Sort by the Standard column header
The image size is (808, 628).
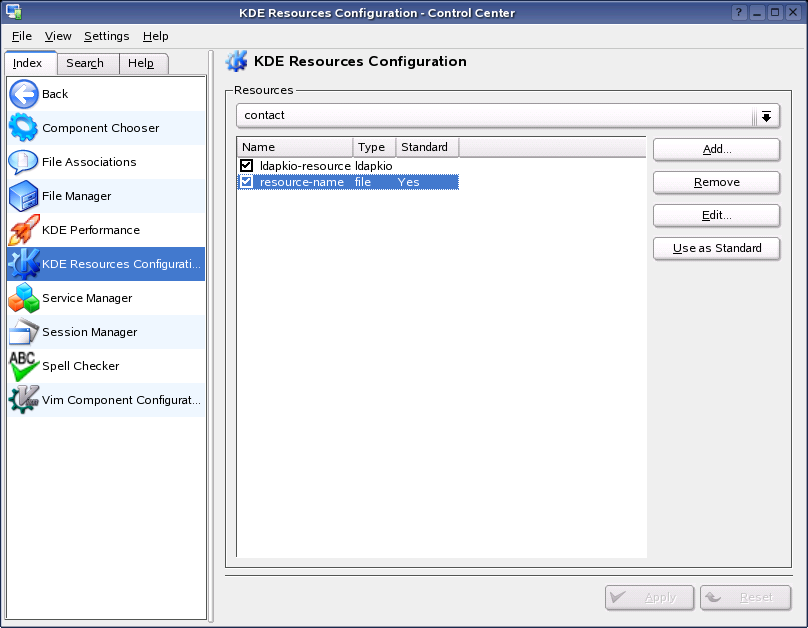point(427,147)
